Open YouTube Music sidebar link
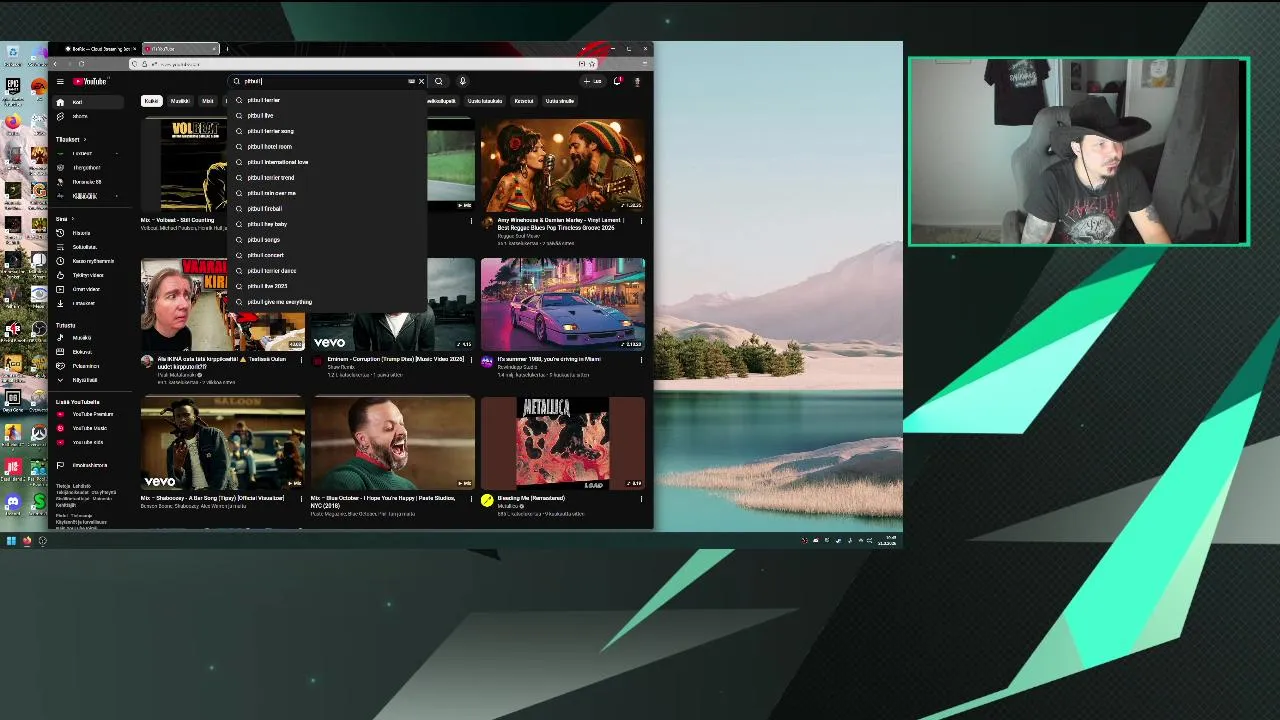 (x=88, y=428)
